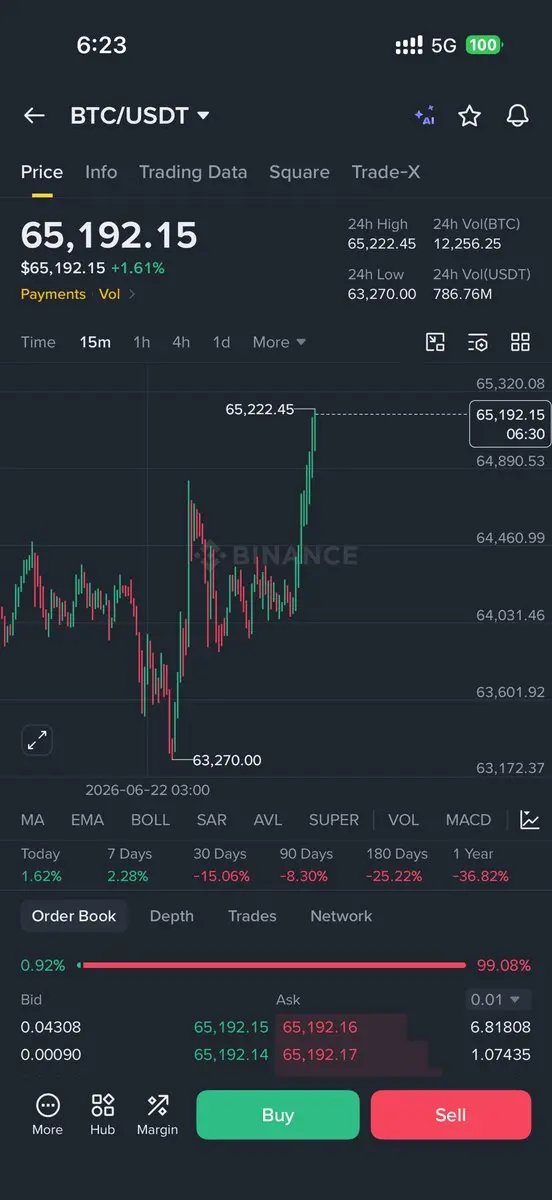This screenshot has width=552, height=1200.
Task: Tap the 180 Days -25.22% performance
Action: click(397, 865)
